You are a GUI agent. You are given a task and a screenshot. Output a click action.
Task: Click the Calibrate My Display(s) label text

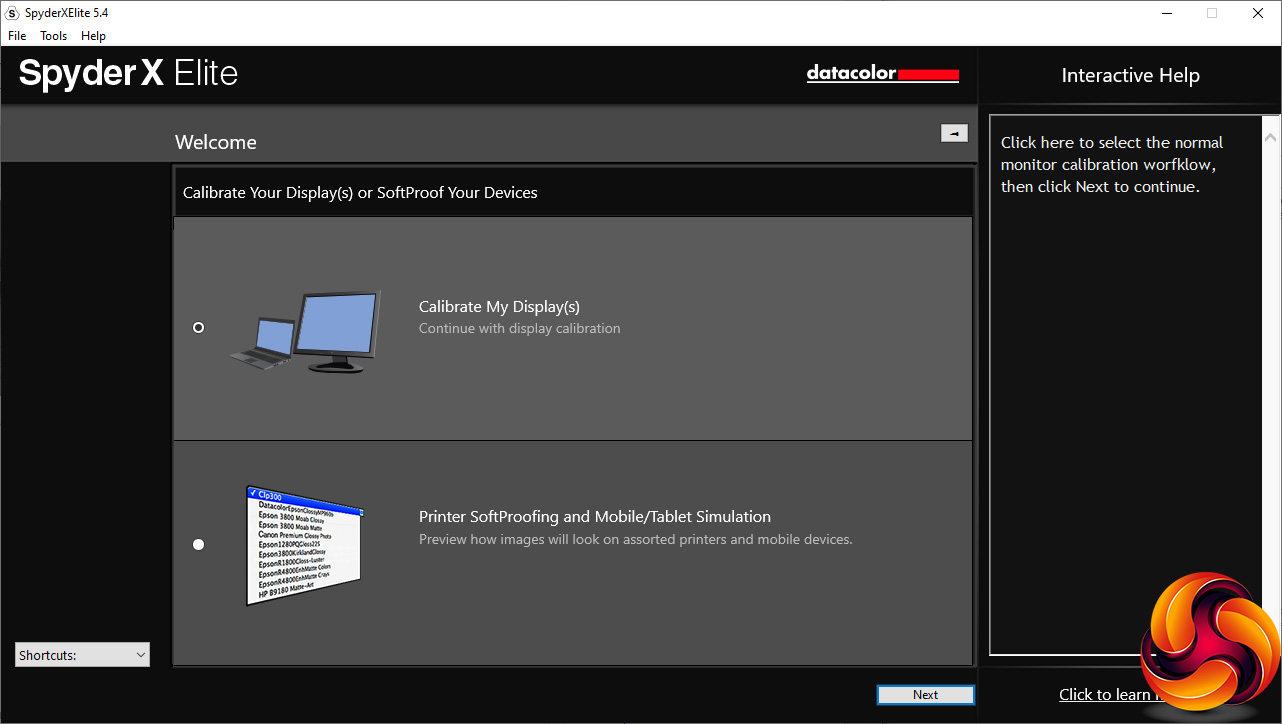coord(499,307)
